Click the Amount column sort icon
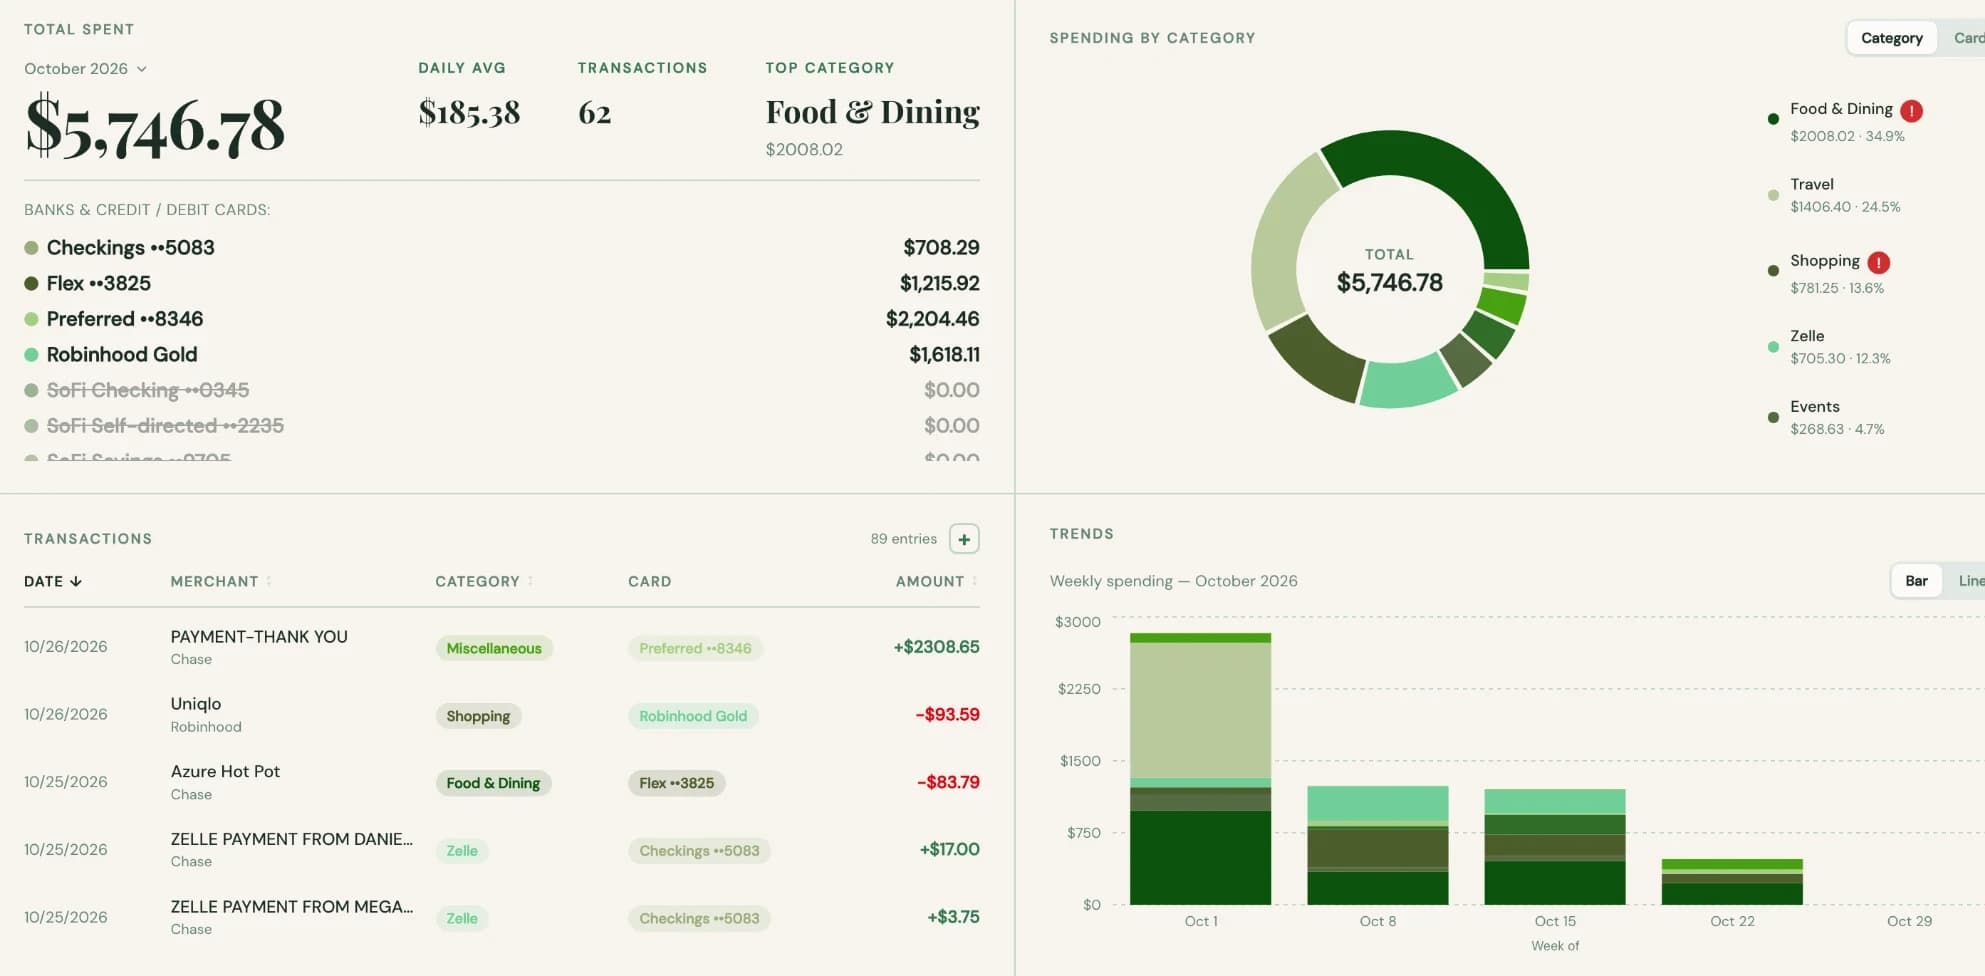The width and height of the screenshot is (1985, 976). [974, 581]
